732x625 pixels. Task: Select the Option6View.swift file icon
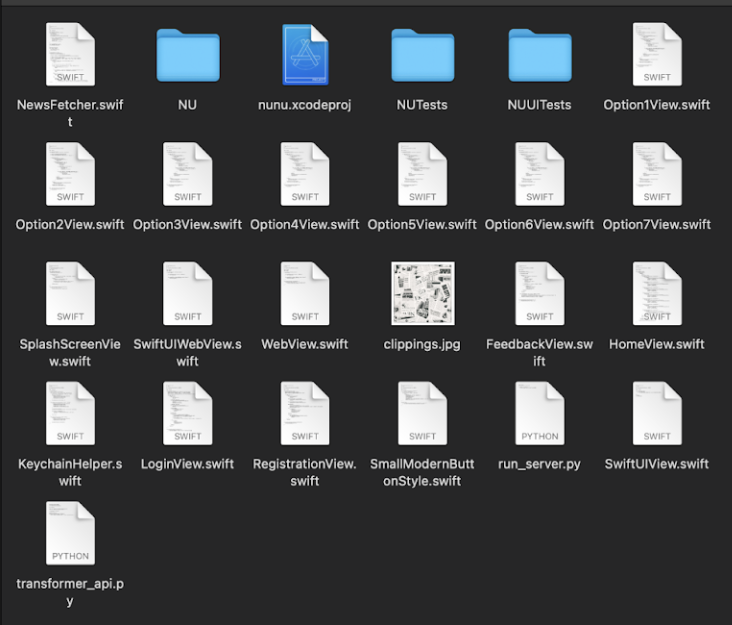pos(540,174)
